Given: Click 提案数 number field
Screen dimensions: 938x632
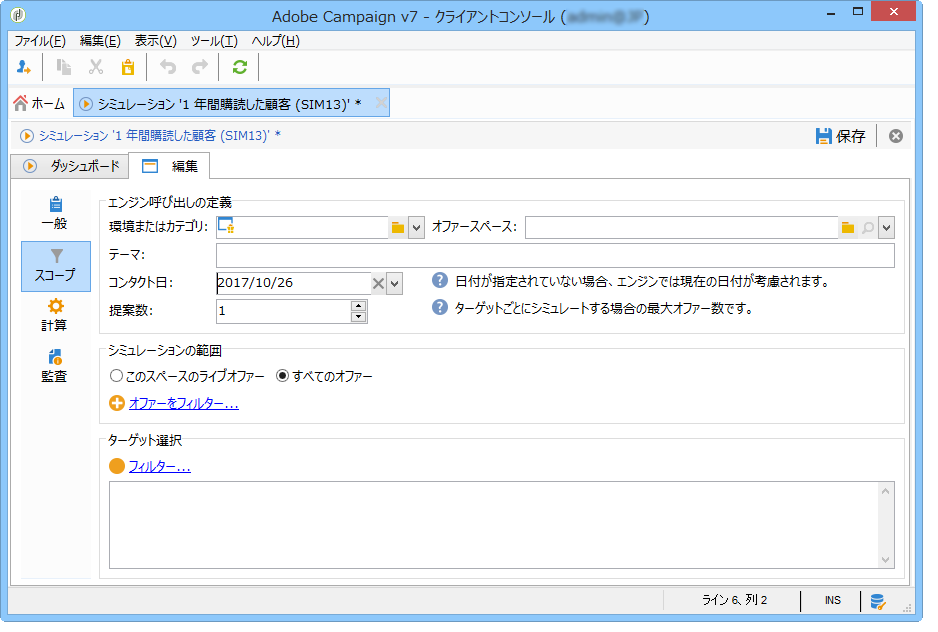Looking at the screenshot, I should [x=284, y=311].
